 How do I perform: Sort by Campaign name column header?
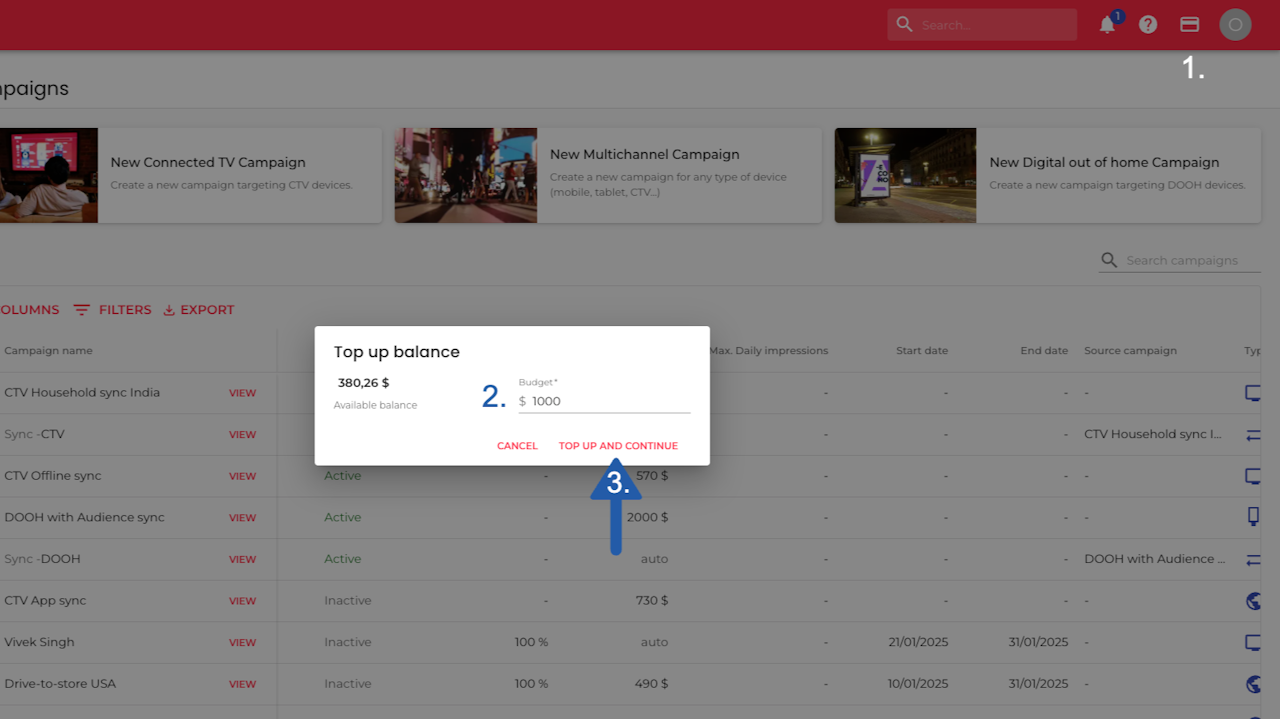[x=48, y=351]
